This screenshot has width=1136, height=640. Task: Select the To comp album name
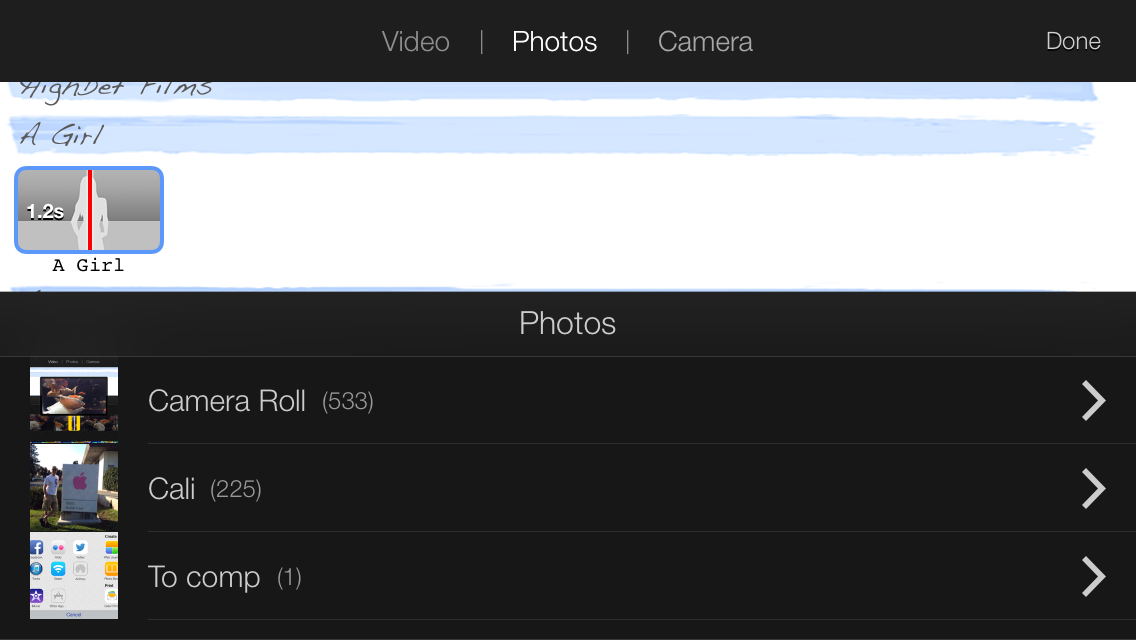coord(204,577)
